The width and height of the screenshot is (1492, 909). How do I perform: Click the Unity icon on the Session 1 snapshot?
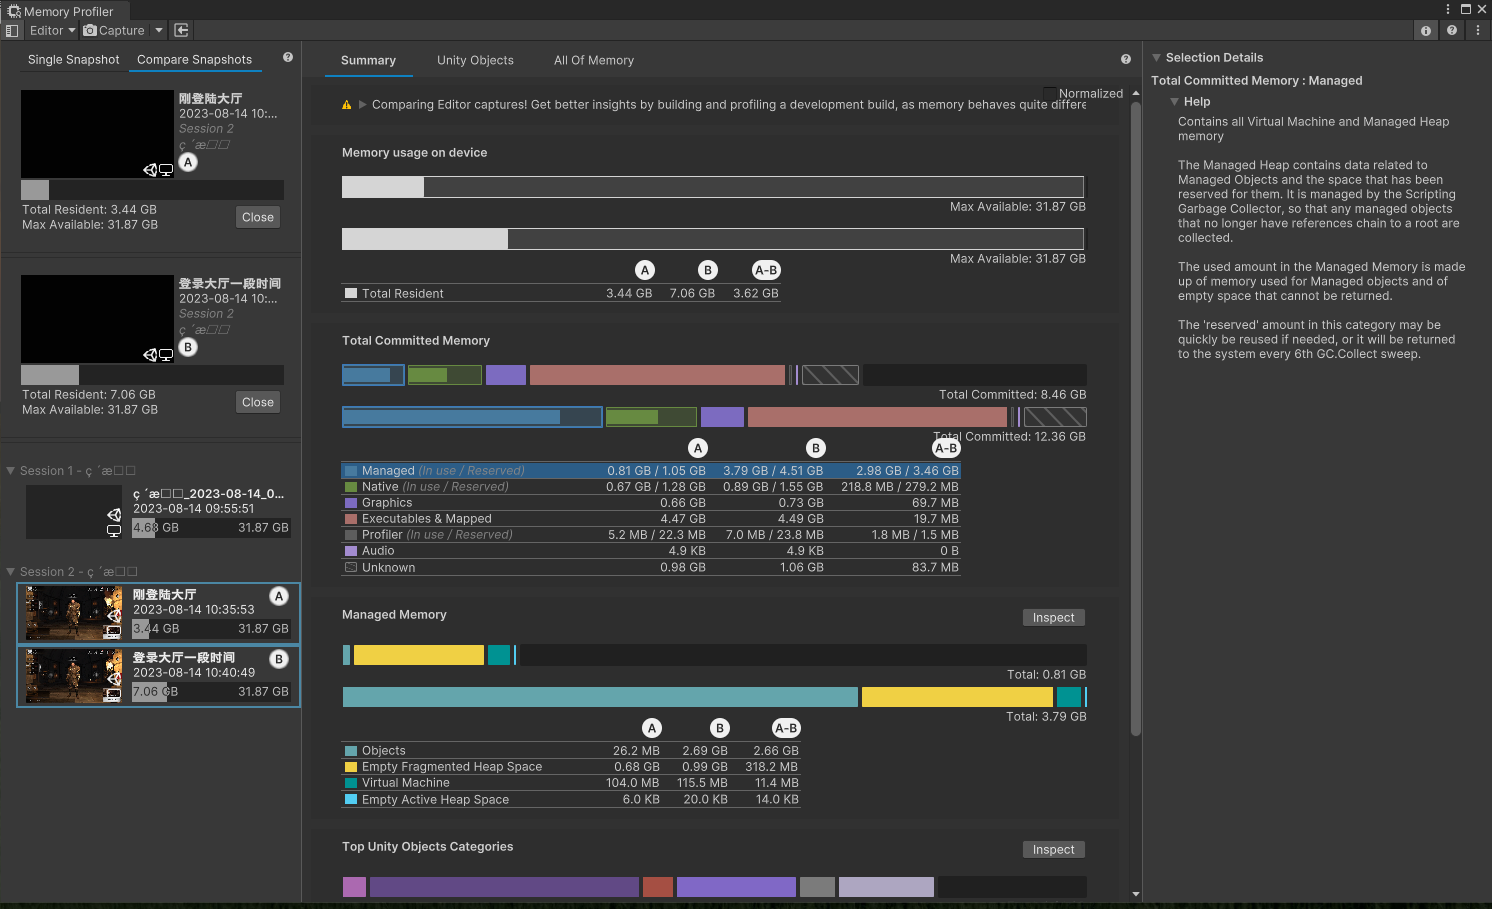click(114, 515)
